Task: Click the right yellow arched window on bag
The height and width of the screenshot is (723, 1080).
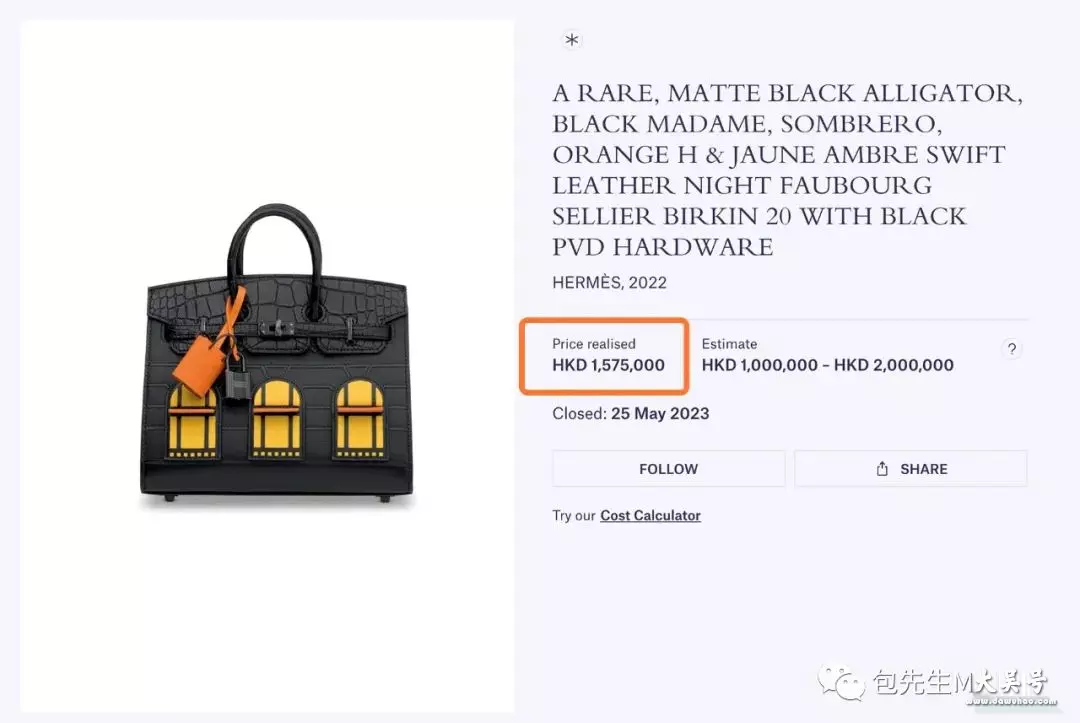Action: 360,419
